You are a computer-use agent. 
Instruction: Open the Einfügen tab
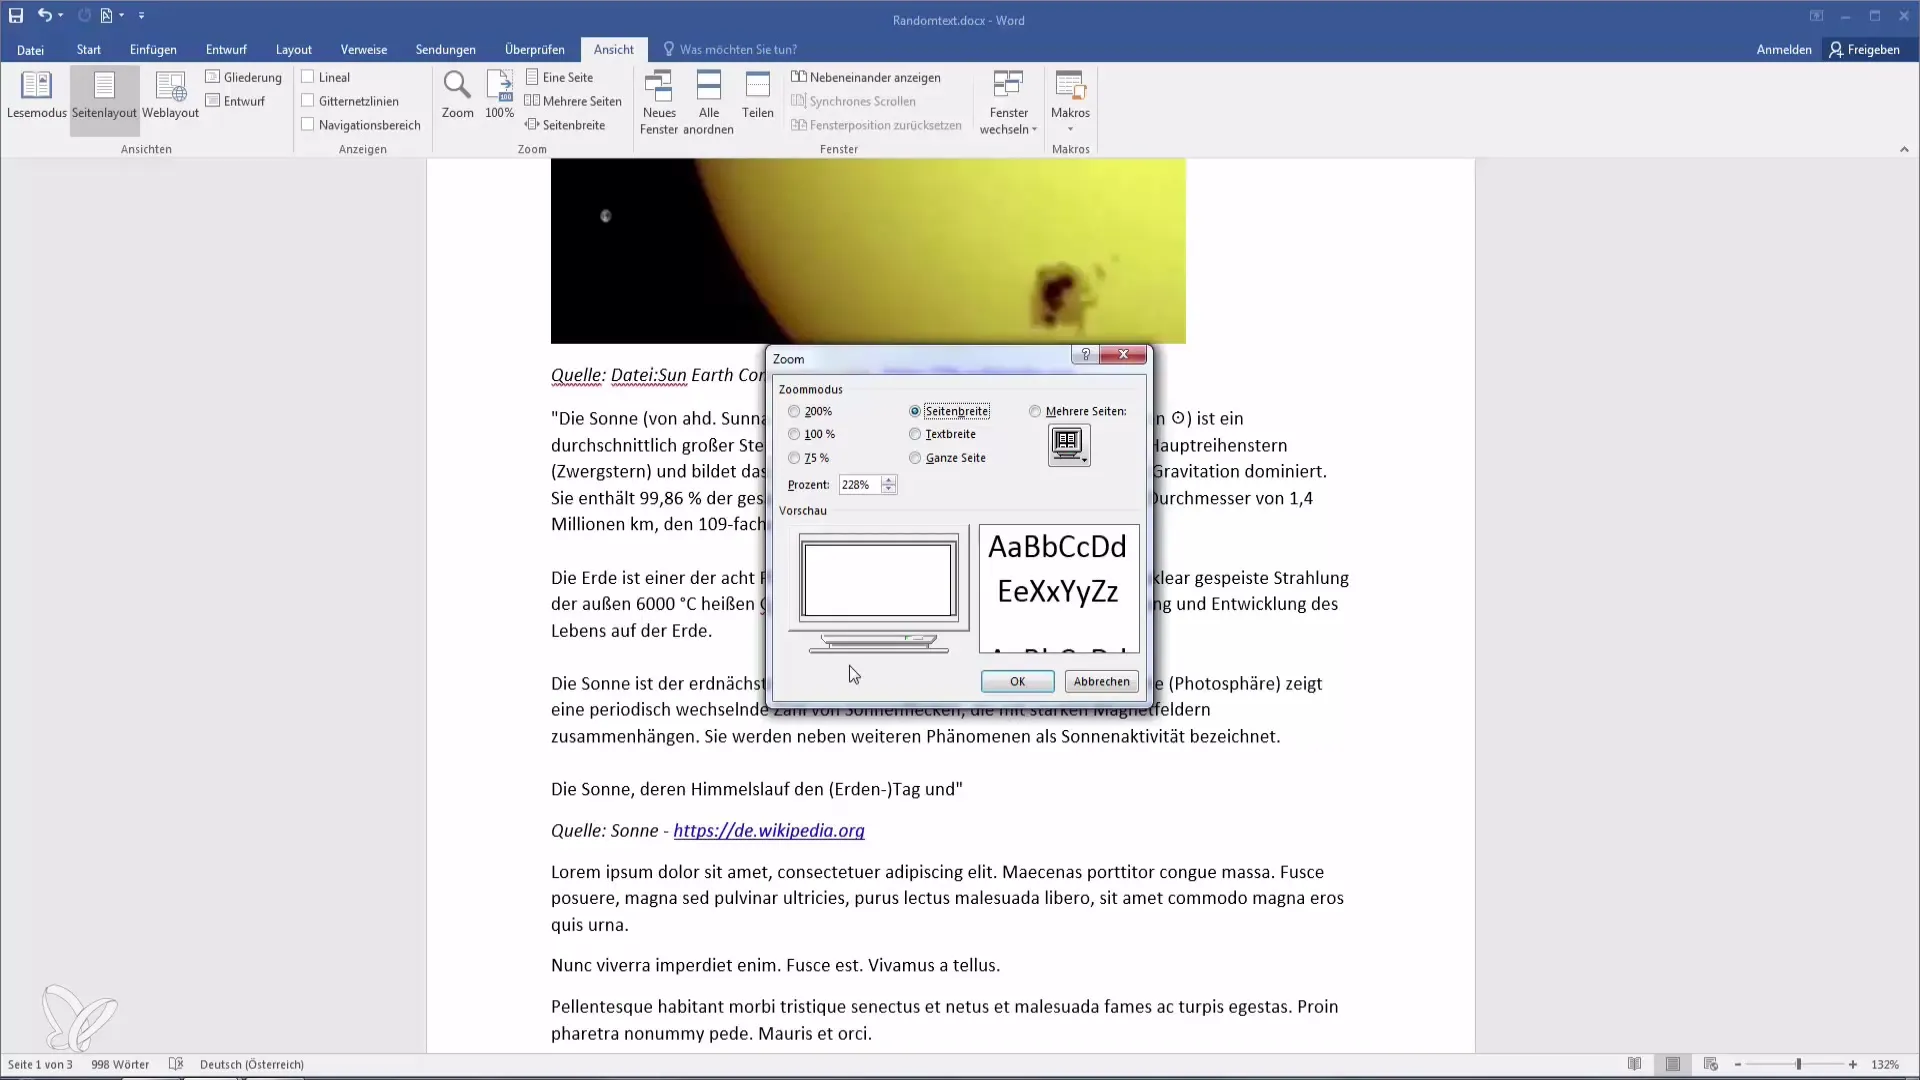(x=153, y=49)
